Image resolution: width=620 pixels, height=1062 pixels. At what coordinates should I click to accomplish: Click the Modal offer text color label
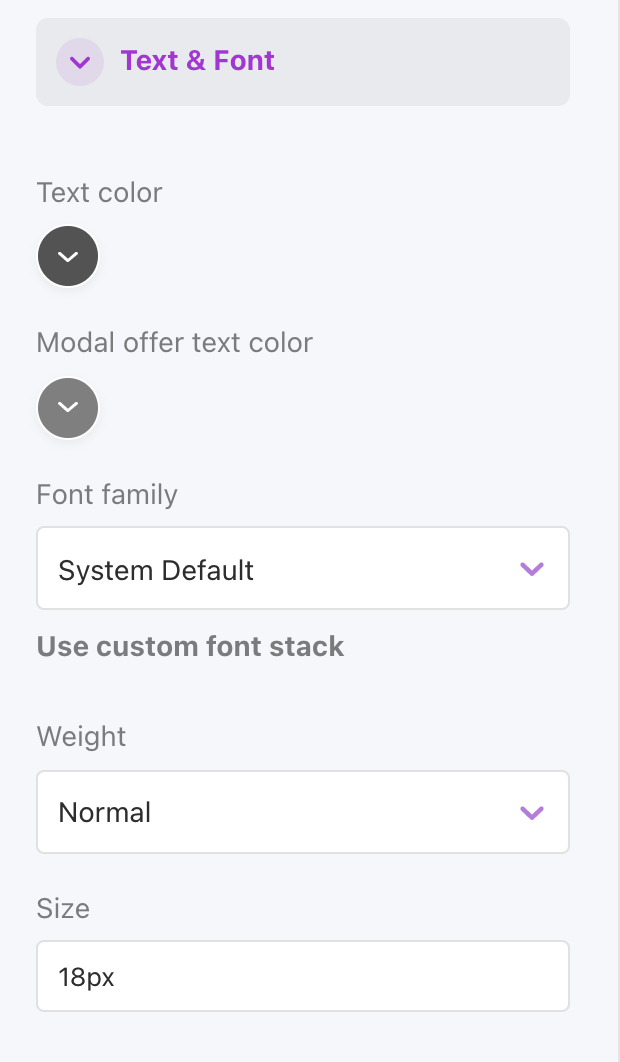click(x=174, y=343)
